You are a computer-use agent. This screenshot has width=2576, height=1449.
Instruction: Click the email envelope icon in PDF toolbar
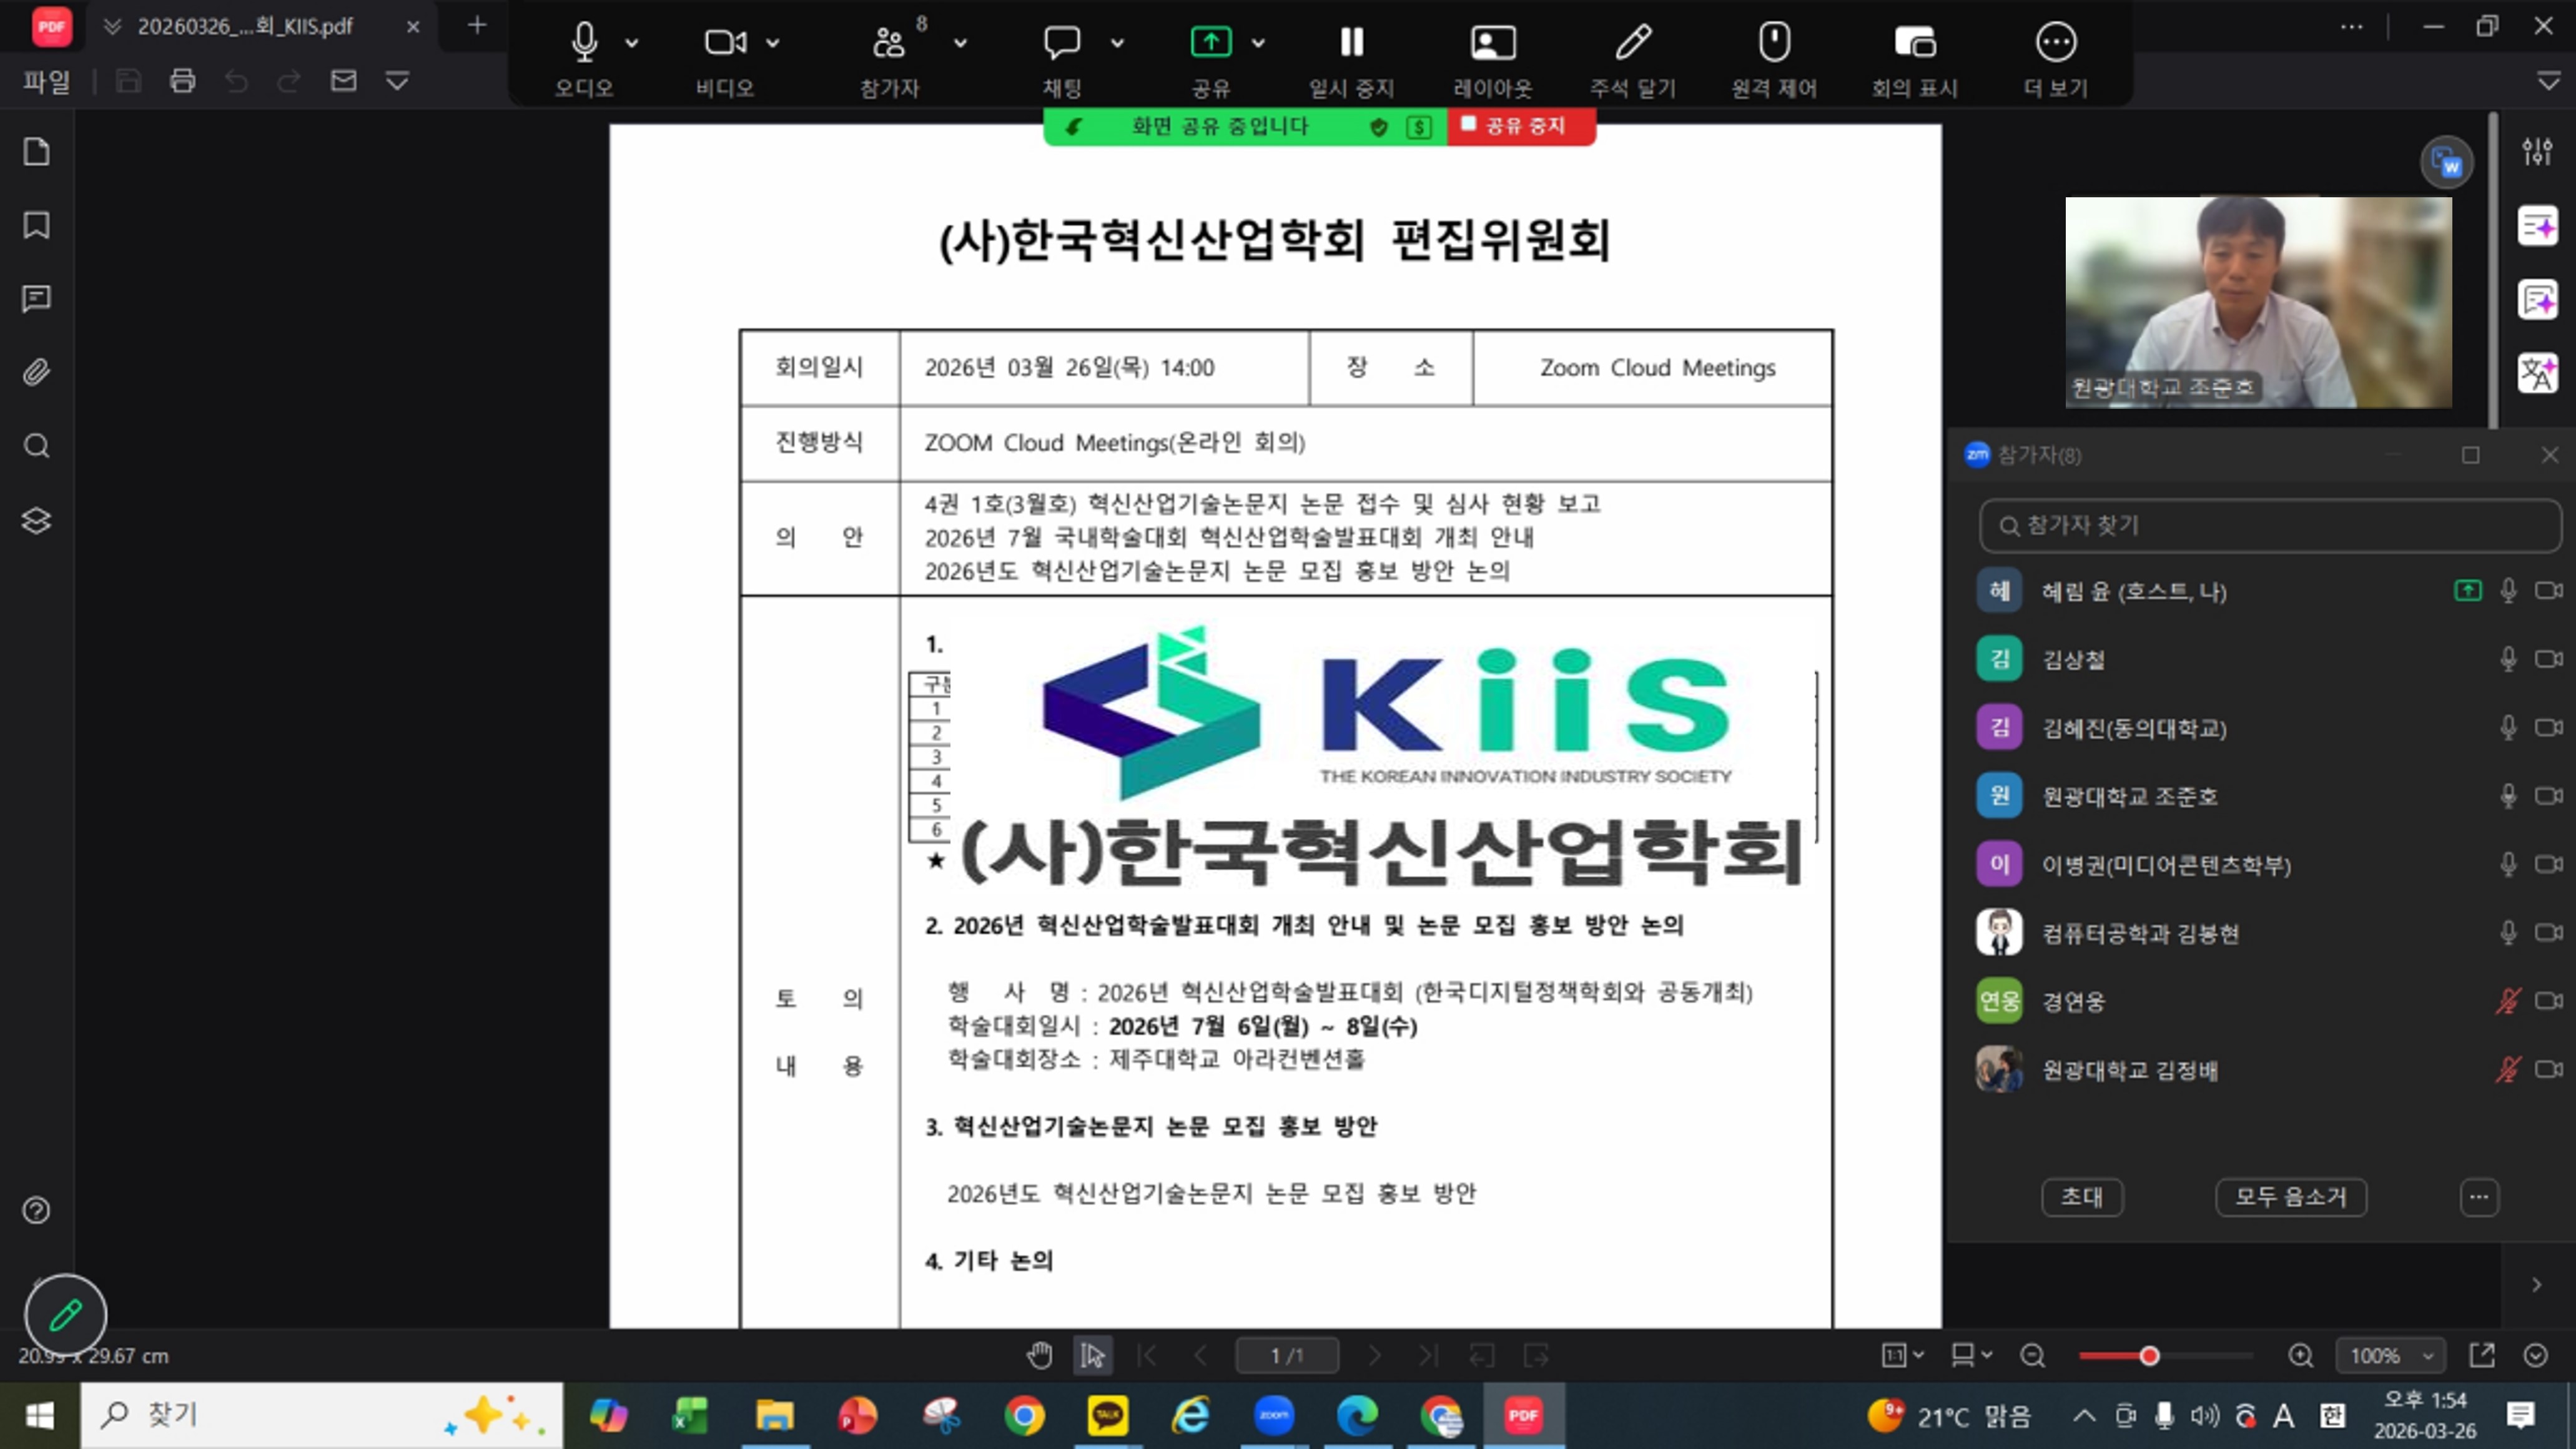pyautogui.click(x=343, y=81)
